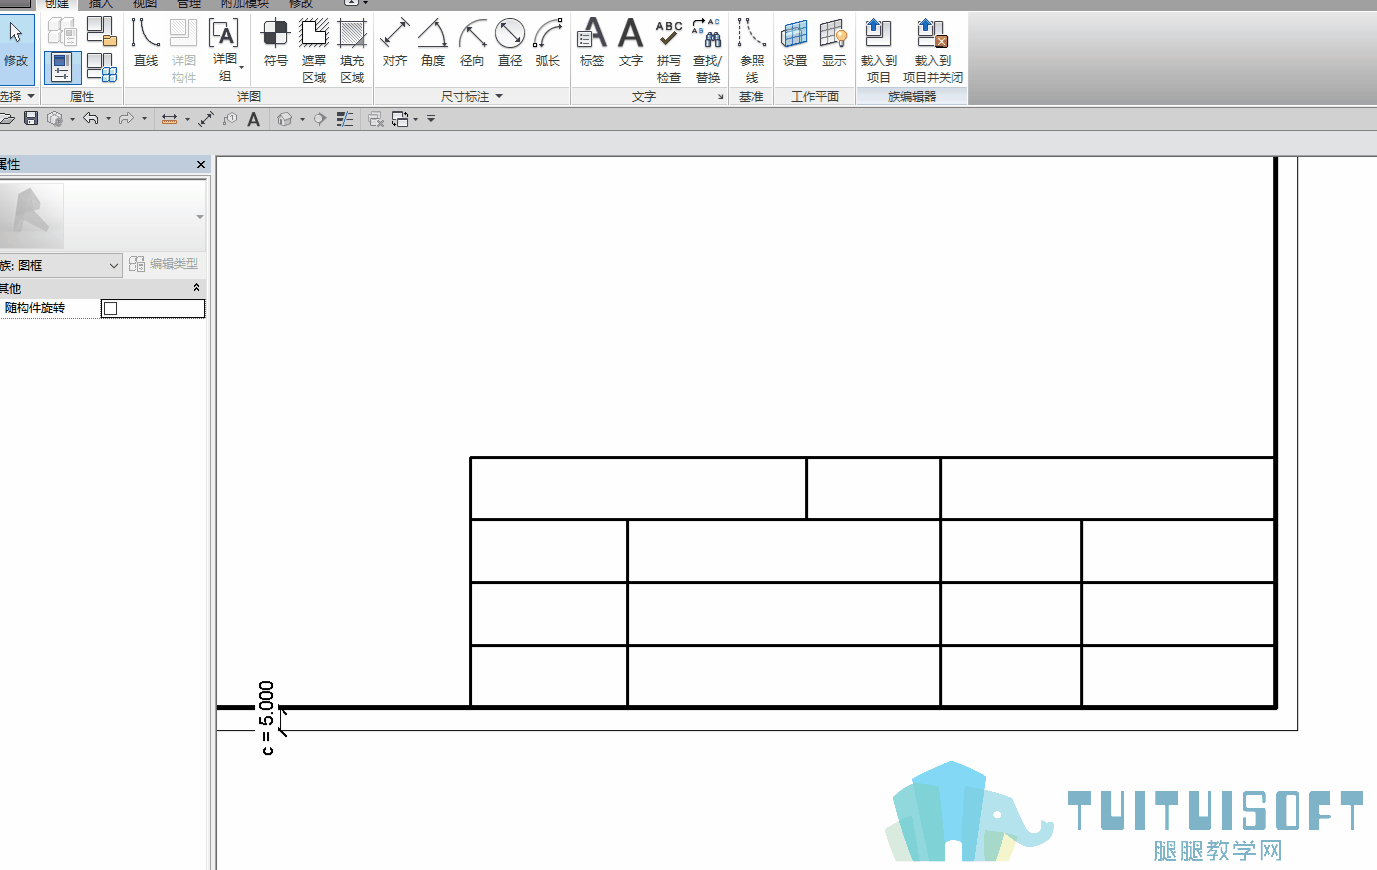Open the customize quick access toolbar arrow

coord(431,119)
